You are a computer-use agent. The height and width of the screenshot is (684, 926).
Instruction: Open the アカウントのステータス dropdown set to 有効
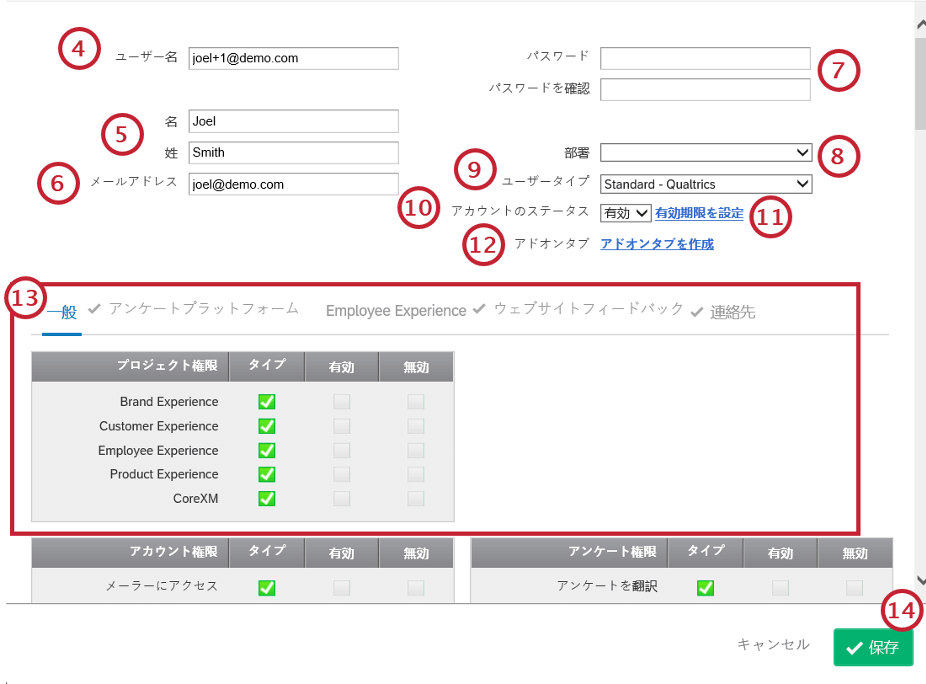[x=625, y=213]
